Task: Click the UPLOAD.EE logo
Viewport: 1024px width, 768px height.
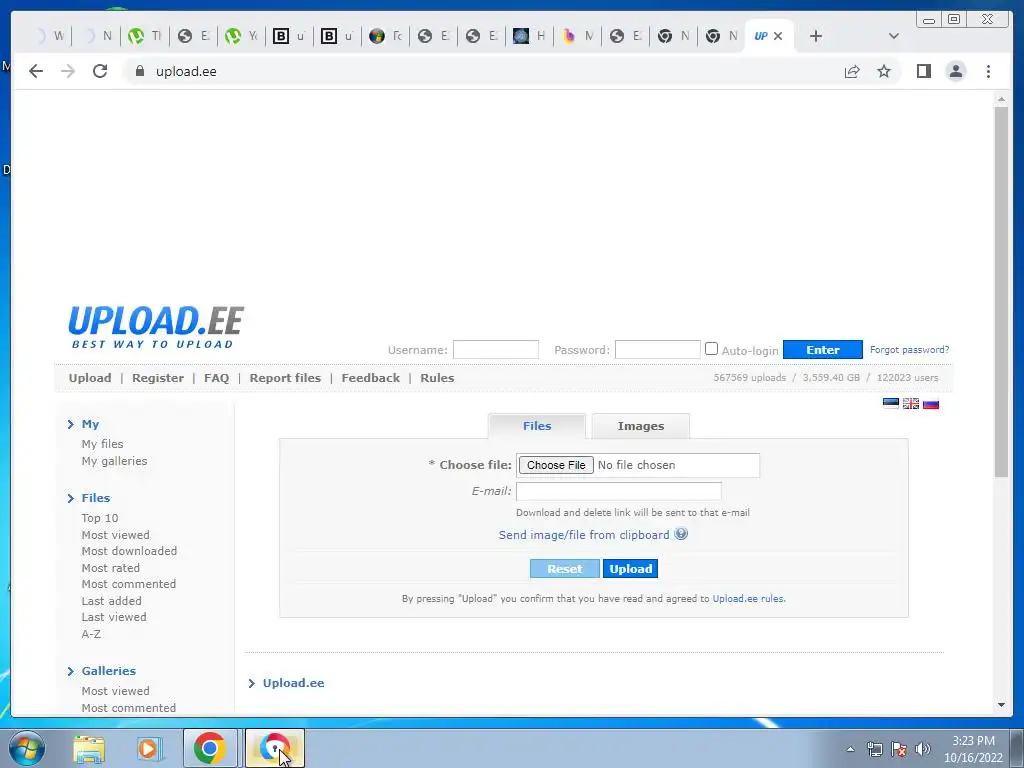Action: click(x=155, y=327)
